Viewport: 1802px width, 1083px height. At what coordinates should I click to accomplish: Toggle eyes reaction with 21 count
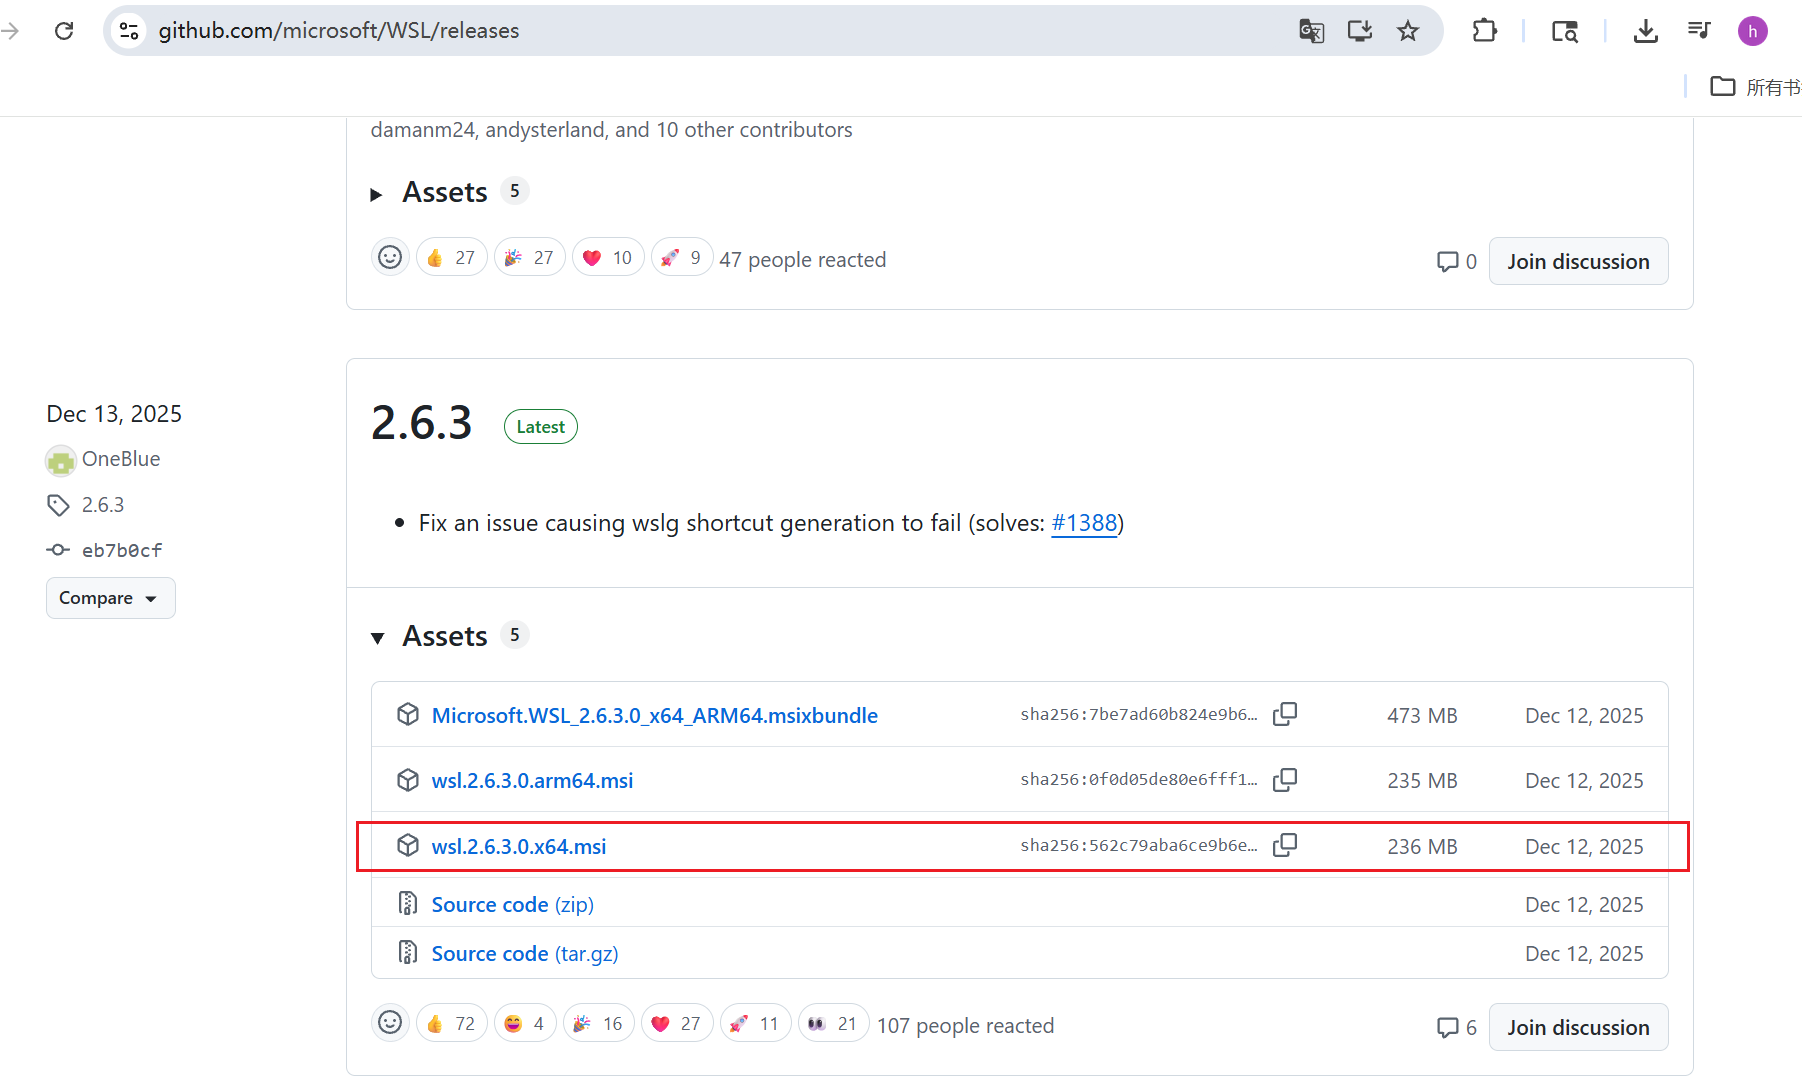(834, 1023)
